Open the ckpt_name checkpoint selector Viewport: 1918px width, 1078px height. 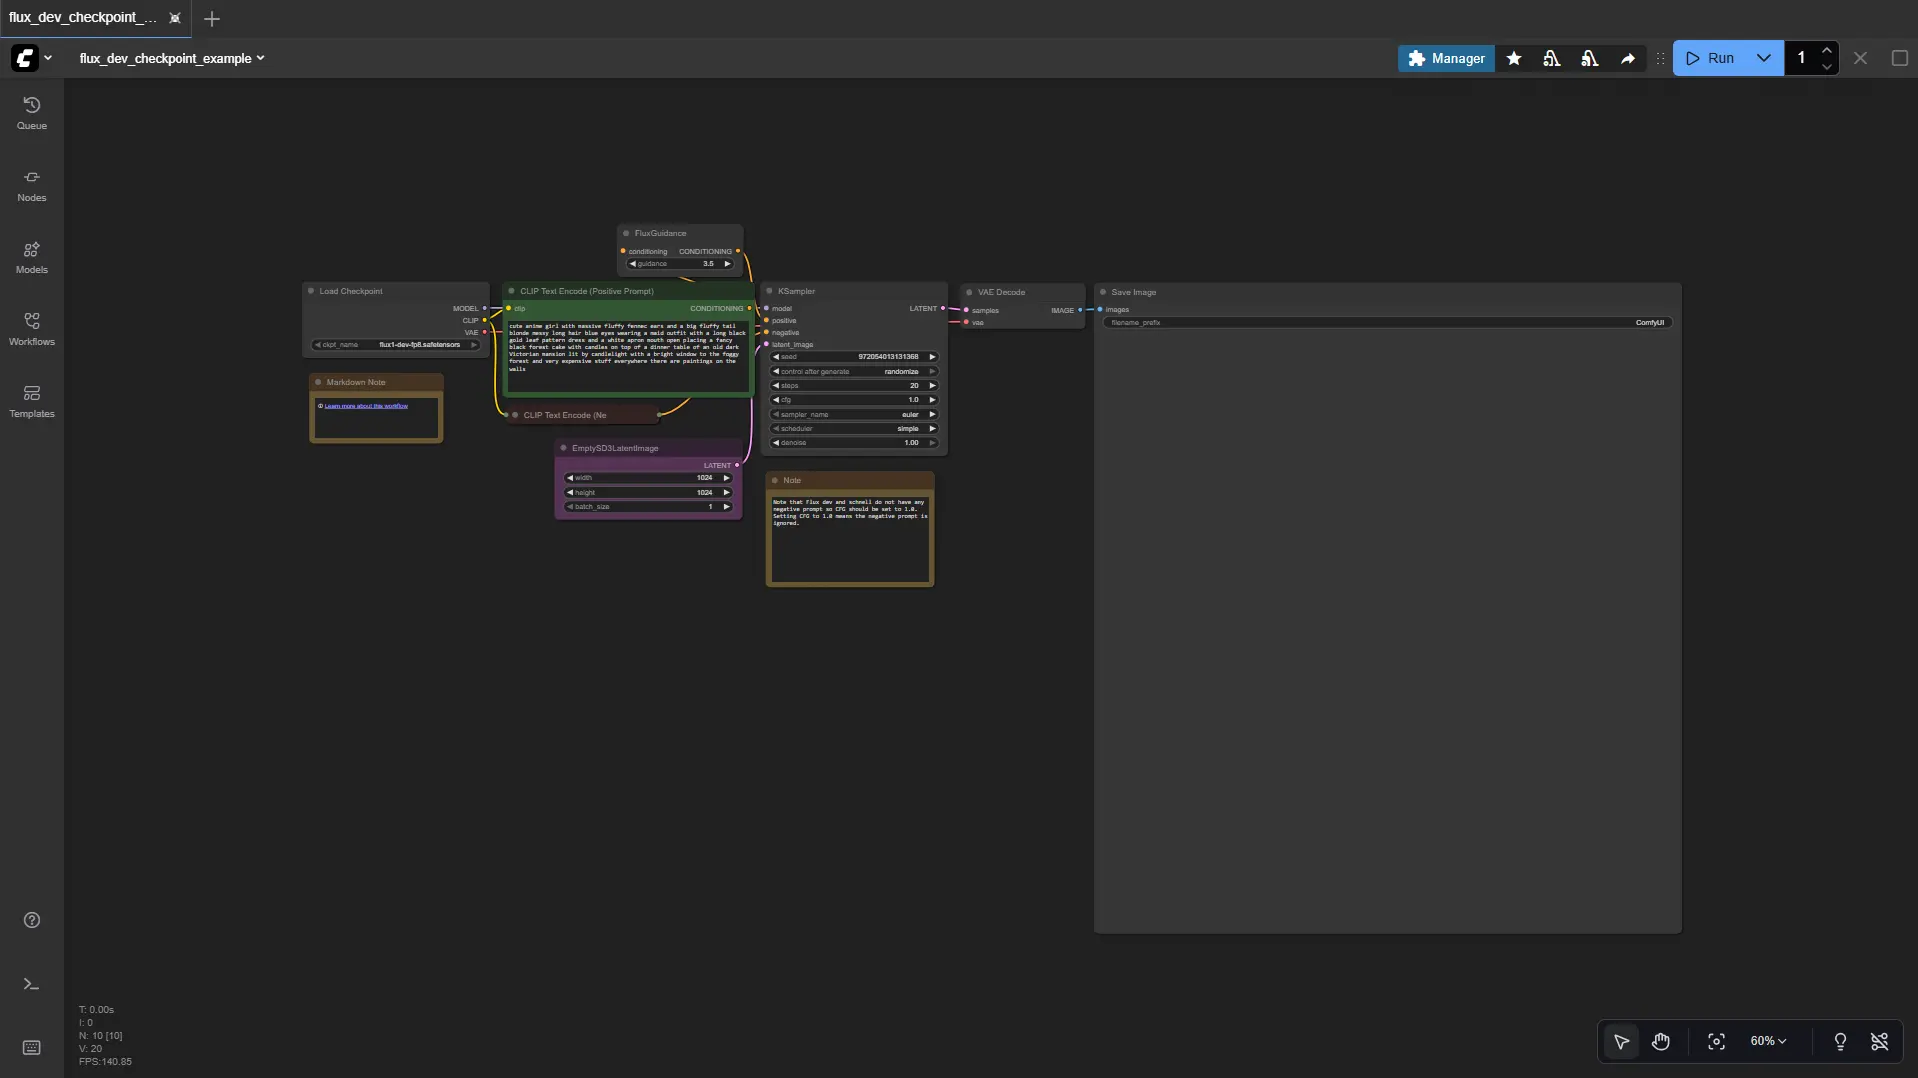coord(396,345)
